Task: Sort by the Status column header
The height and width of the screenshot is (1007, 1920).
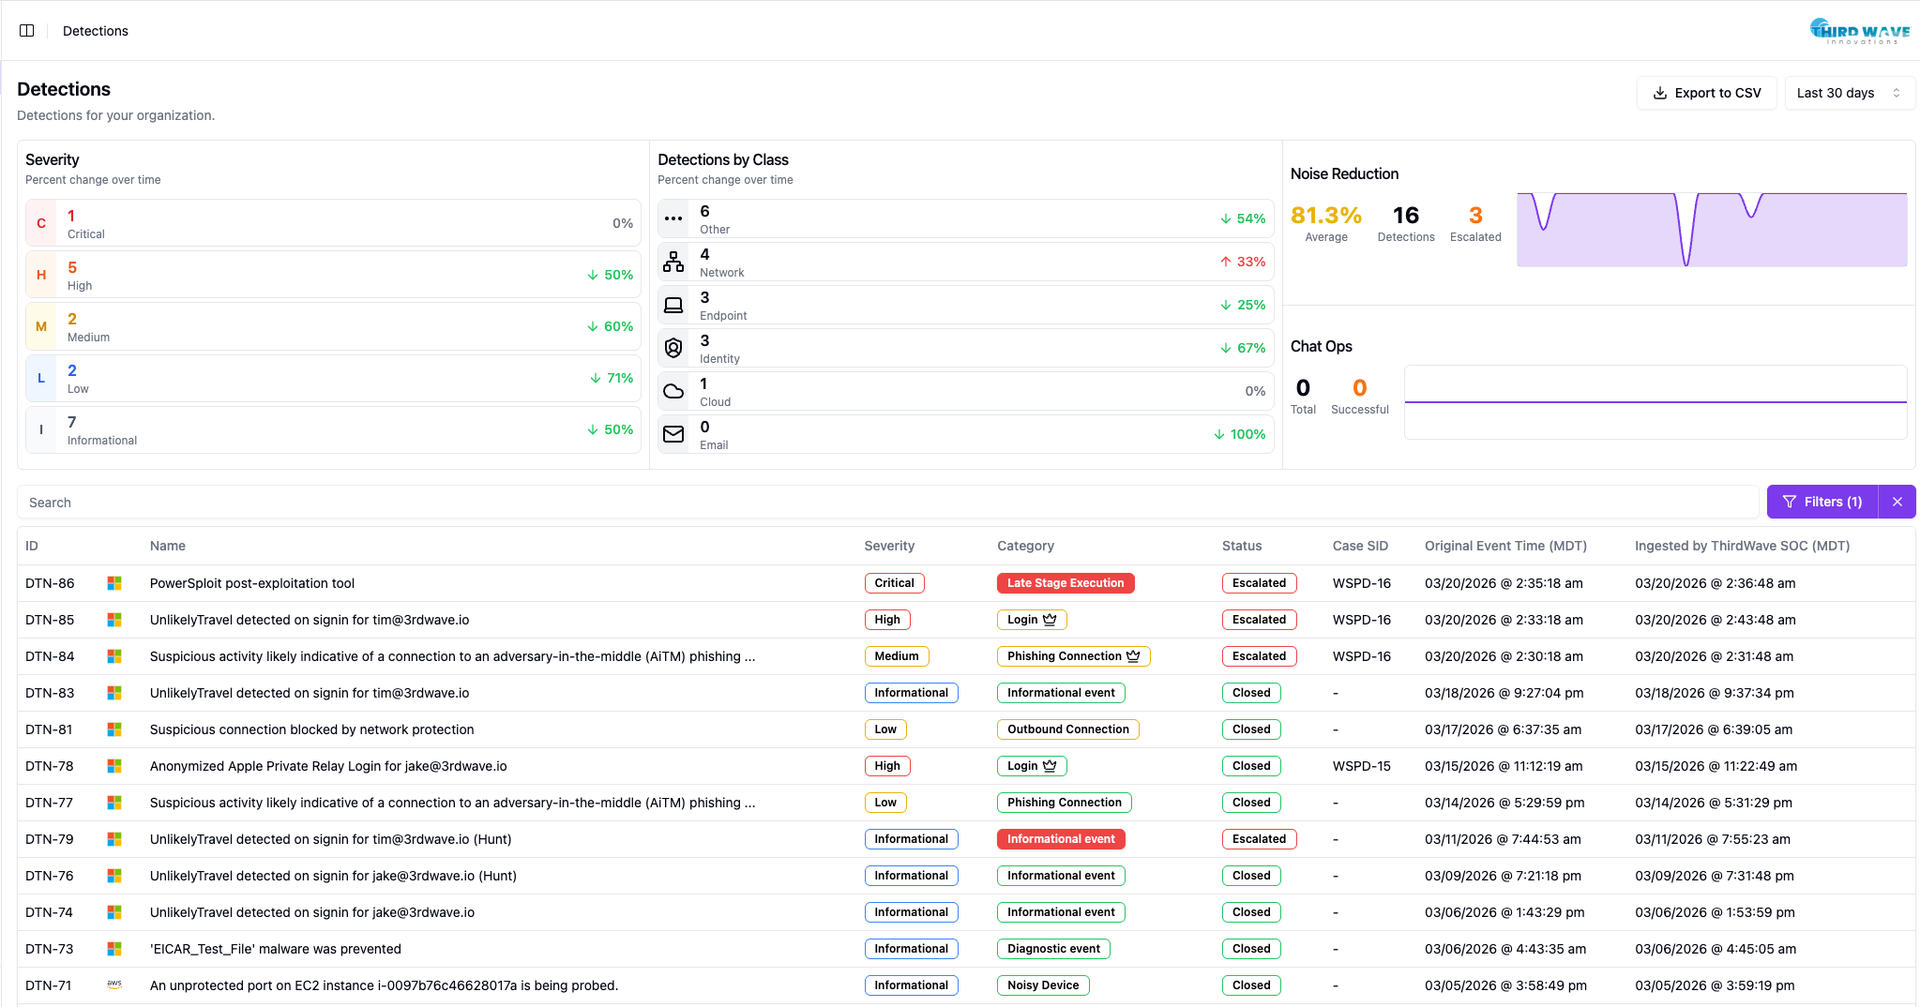Action: (1241, 546)
